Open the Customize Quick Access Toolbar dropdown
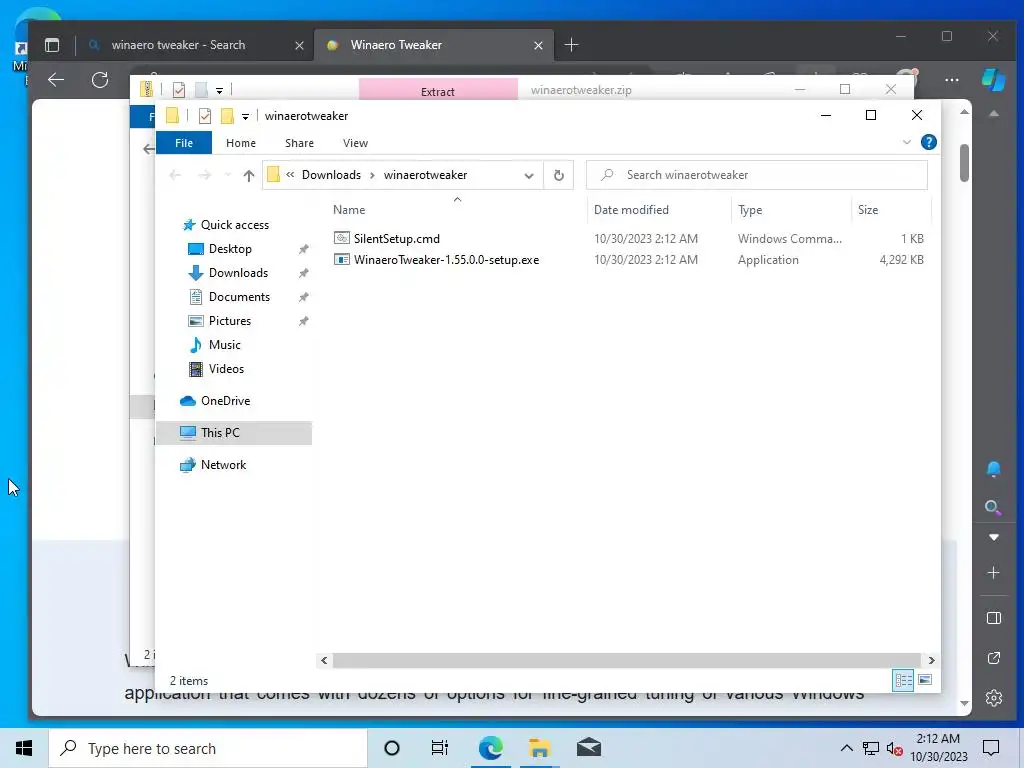This screenshot has height=768, width=1024. [246, 117]
